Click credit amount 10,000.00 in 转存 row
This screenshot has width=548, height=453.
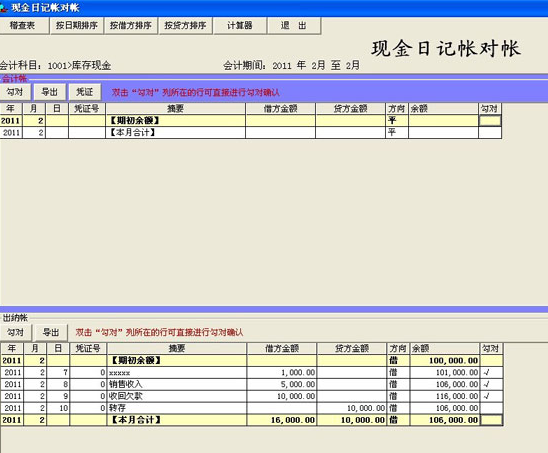352,408
